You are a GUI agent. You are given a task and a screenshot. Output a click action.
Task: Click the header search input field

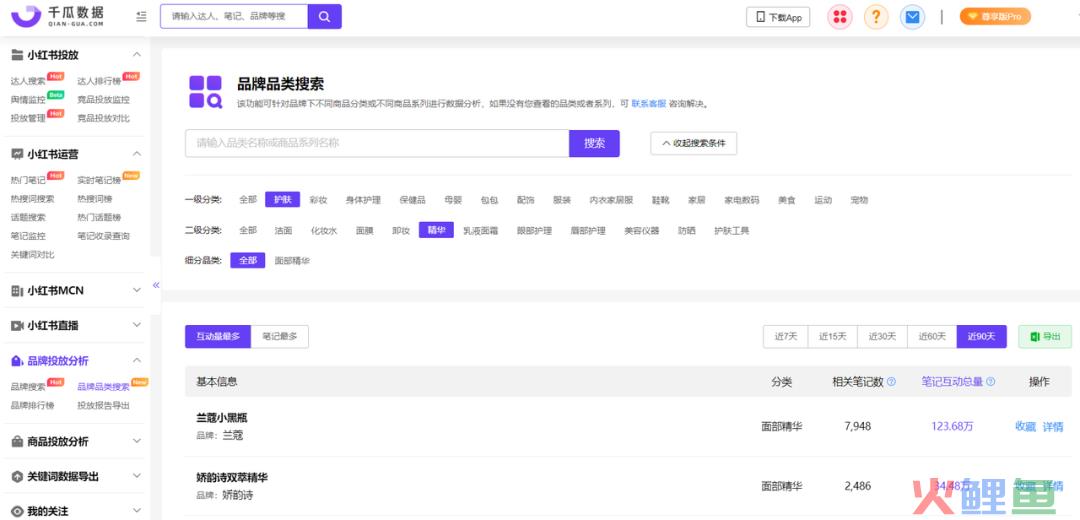(233, 17)
